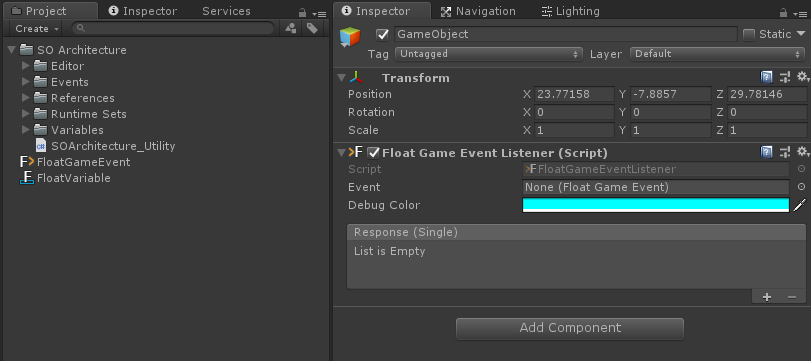Open the Inspector panel context menu
This screenshot has width=811, height=361.
pyautogui.click(x=800, y=13)
